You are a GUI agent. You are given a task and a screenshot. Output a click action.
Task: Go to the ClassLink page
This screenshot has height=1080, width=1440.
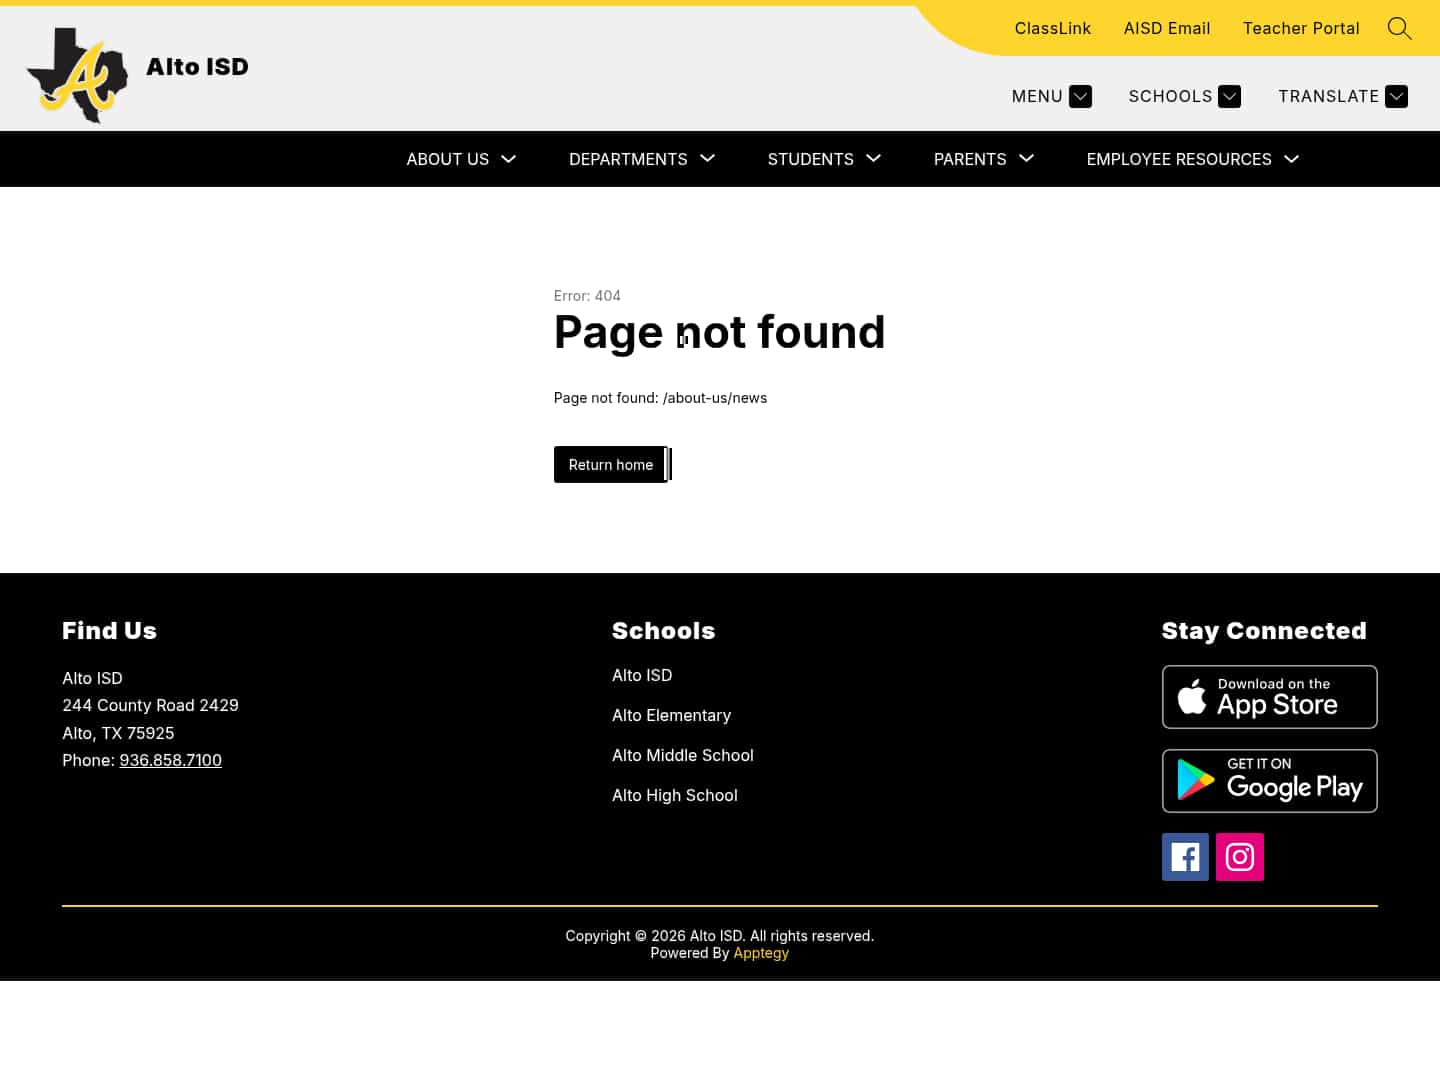tap(1052, 28)
